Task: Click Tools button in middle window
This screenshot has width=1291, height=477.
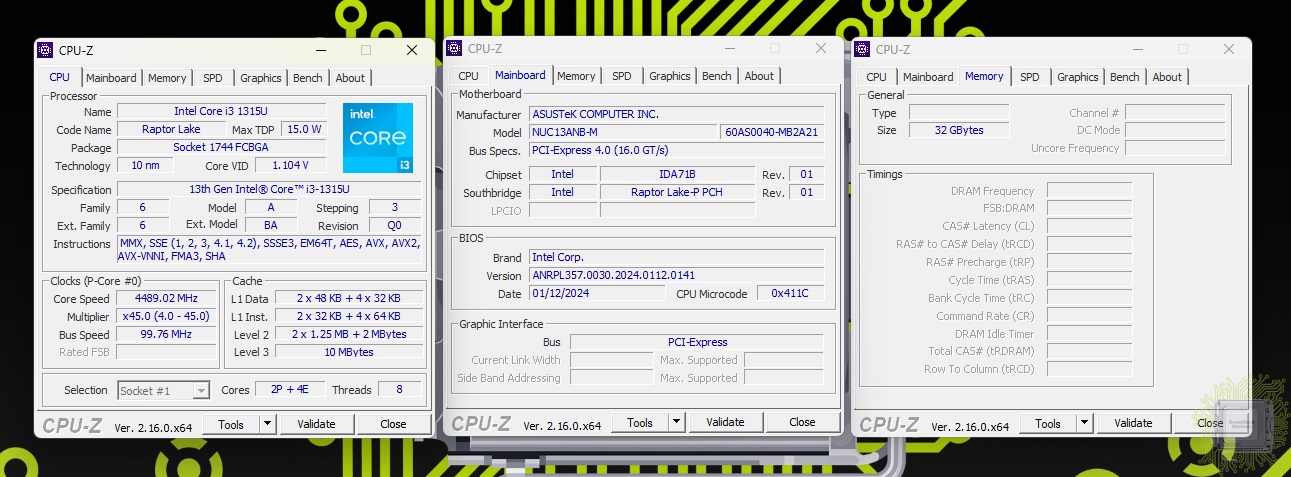Action: click(x=640, y=422)
